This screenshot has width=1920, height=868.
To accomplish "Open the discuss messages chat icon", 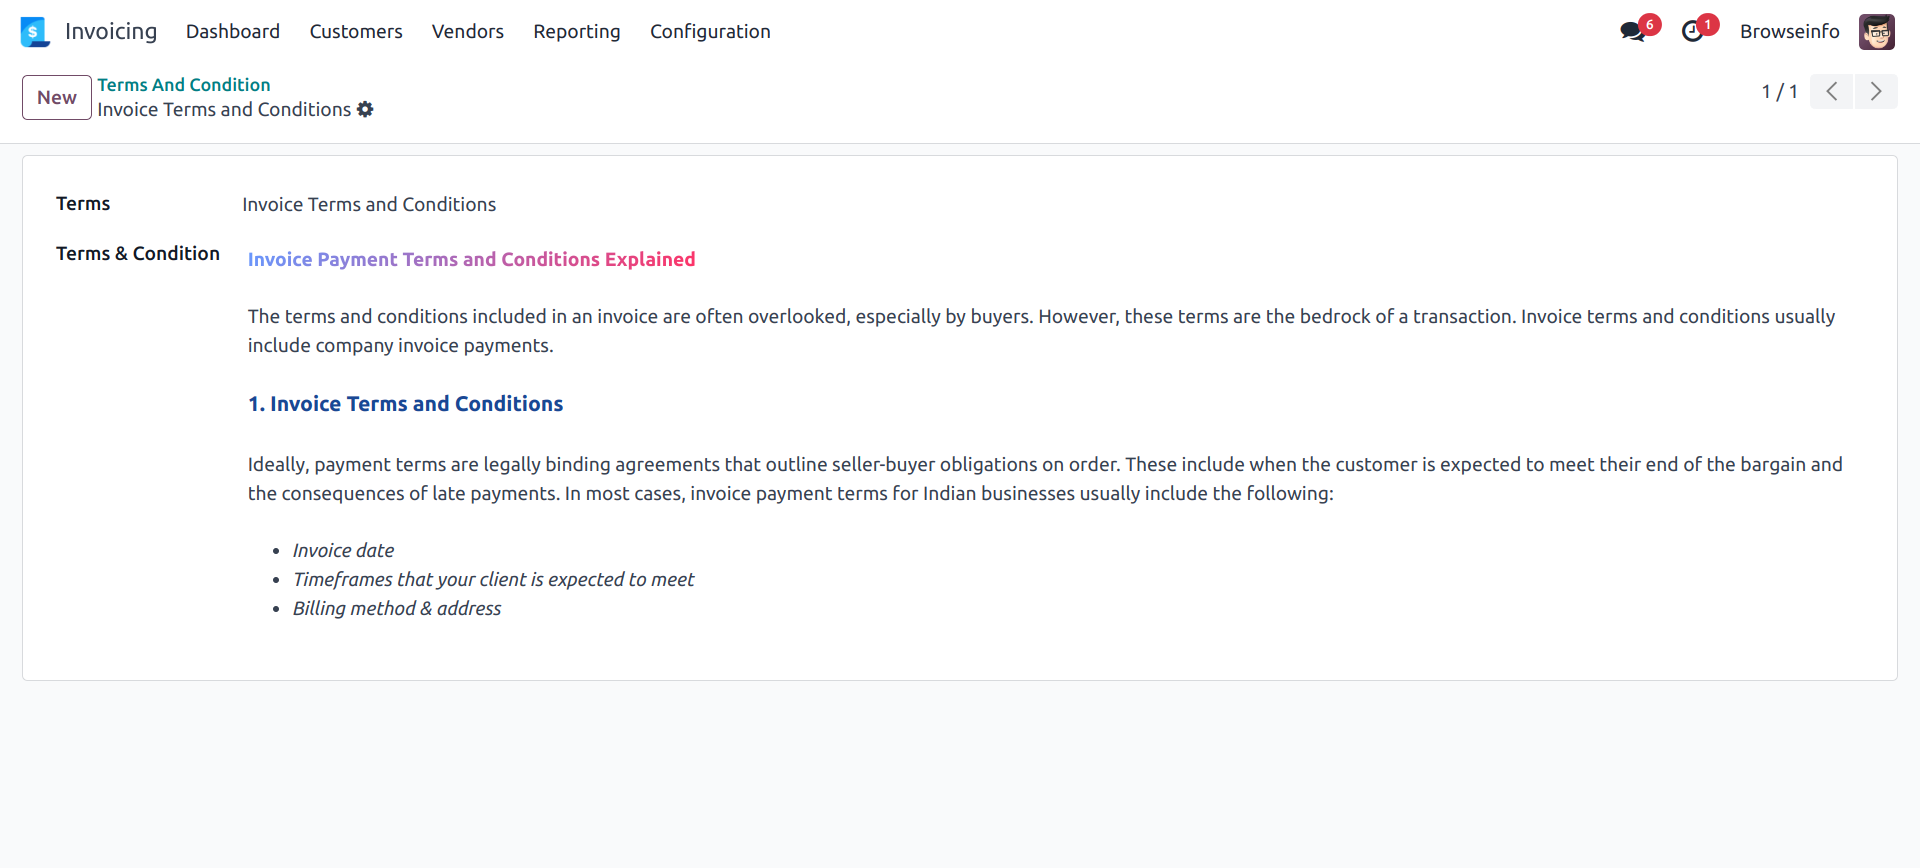I will [1633, 32].
